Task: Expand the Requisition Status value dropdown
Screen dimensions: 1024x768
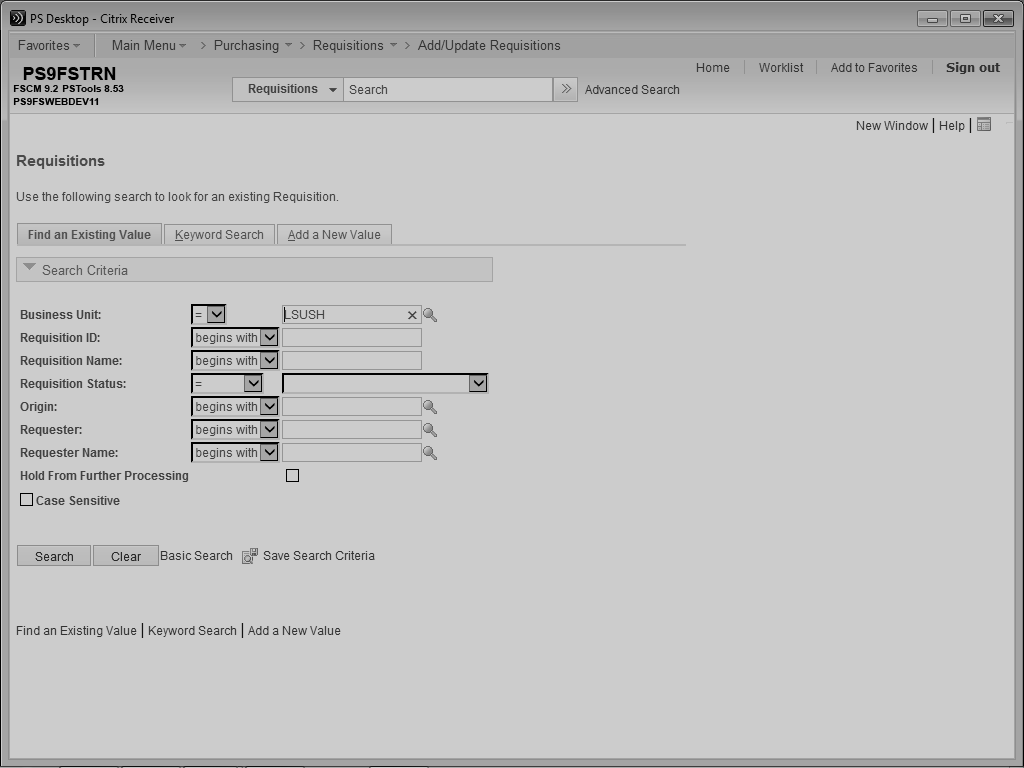Action: coord(478,384)
